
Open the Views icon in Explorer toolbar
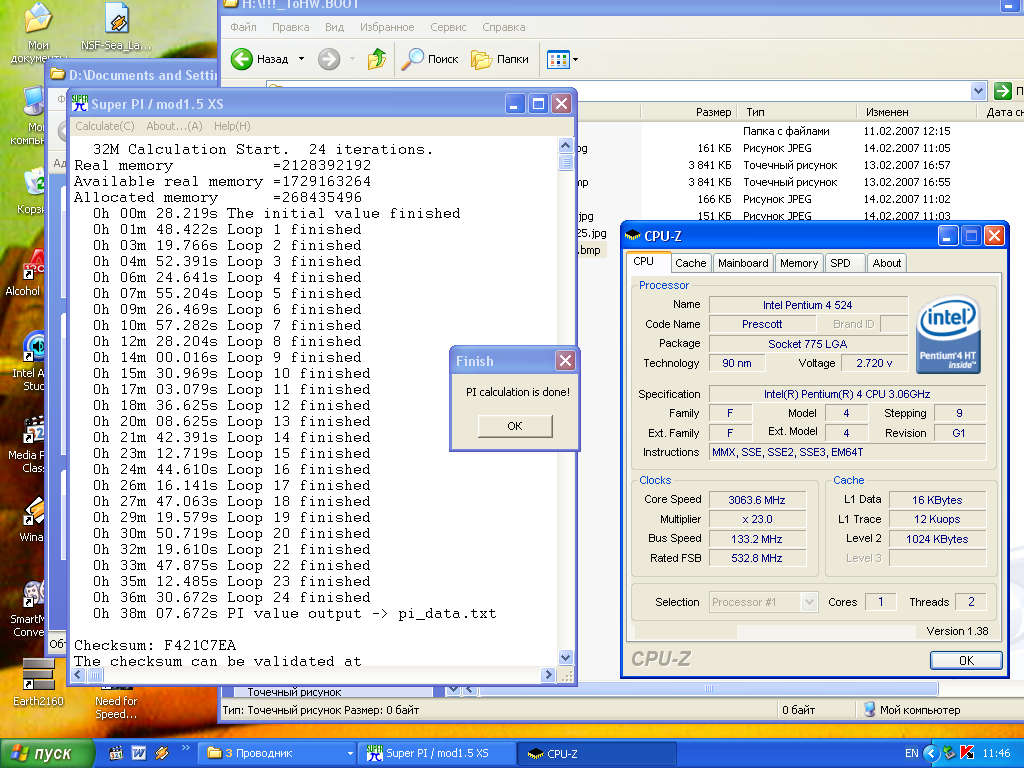tap(558, 59)
